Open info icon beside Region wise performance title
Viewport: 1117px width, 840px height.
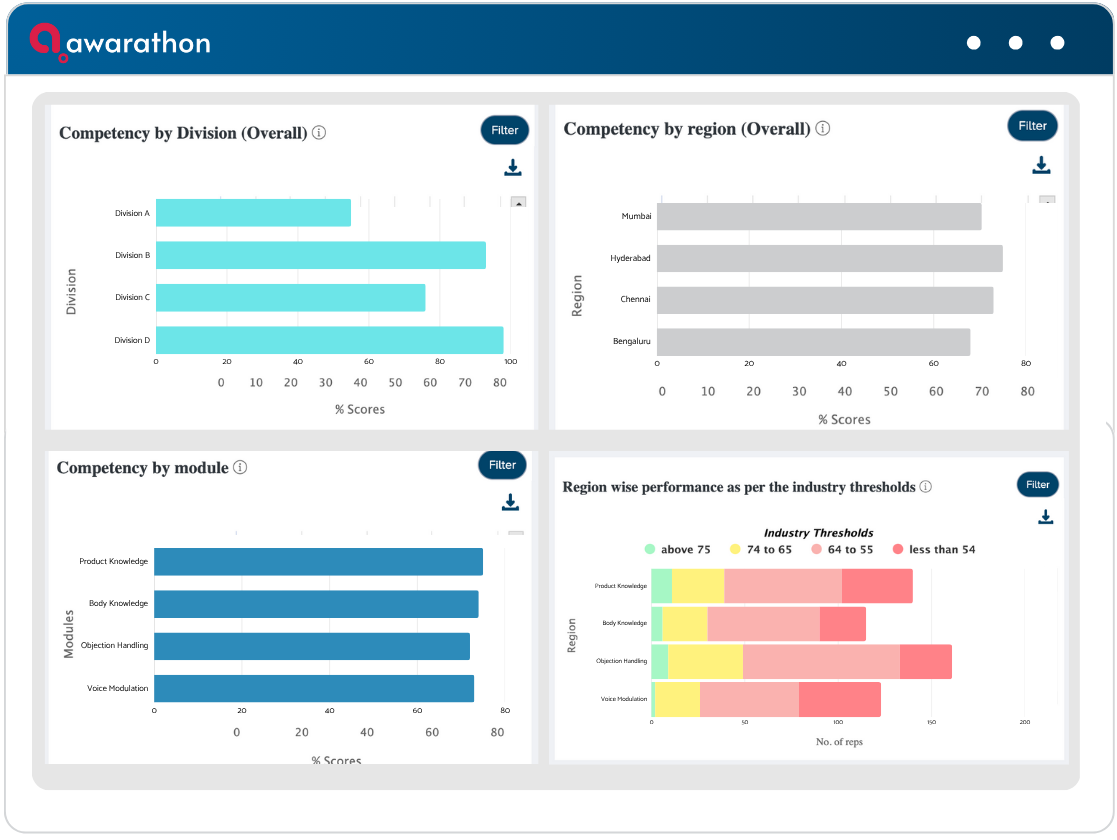click(x=925, y=487)
